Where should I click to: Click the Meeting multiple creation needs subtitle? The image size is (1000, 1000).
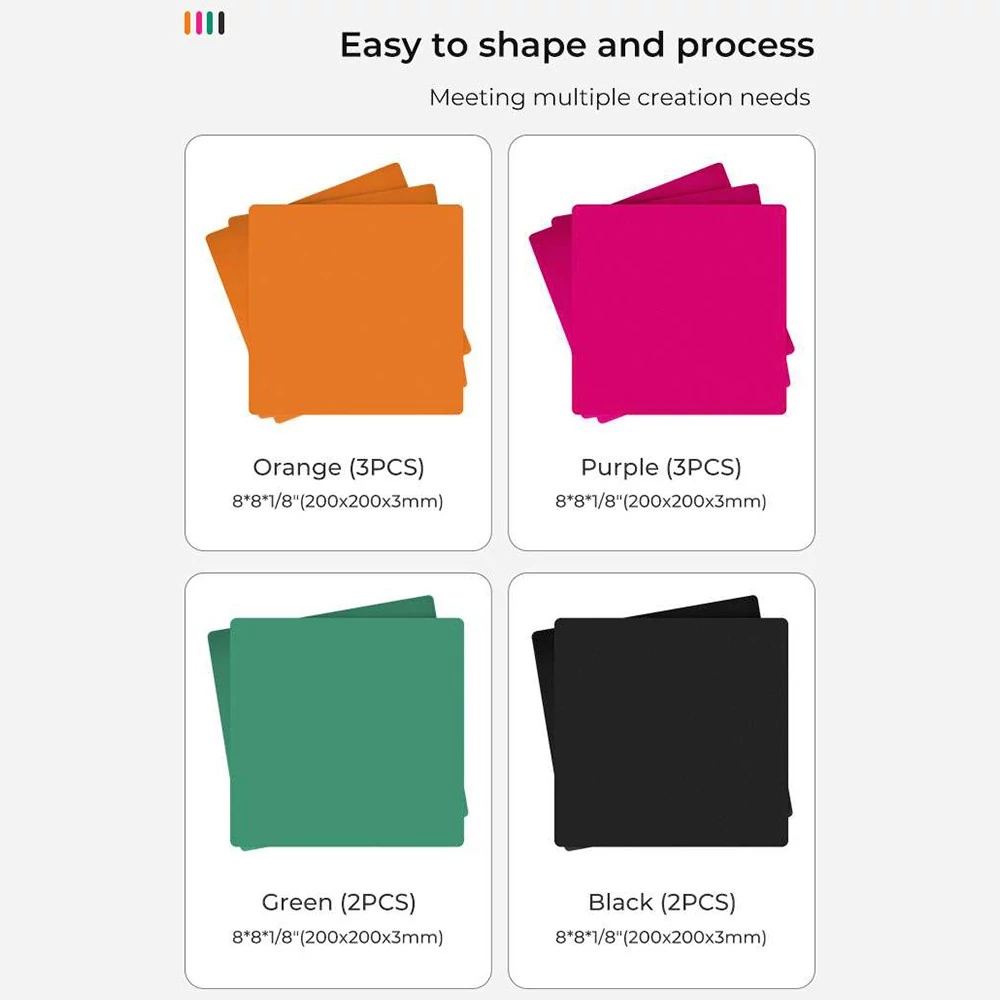(x=620, y=98)
